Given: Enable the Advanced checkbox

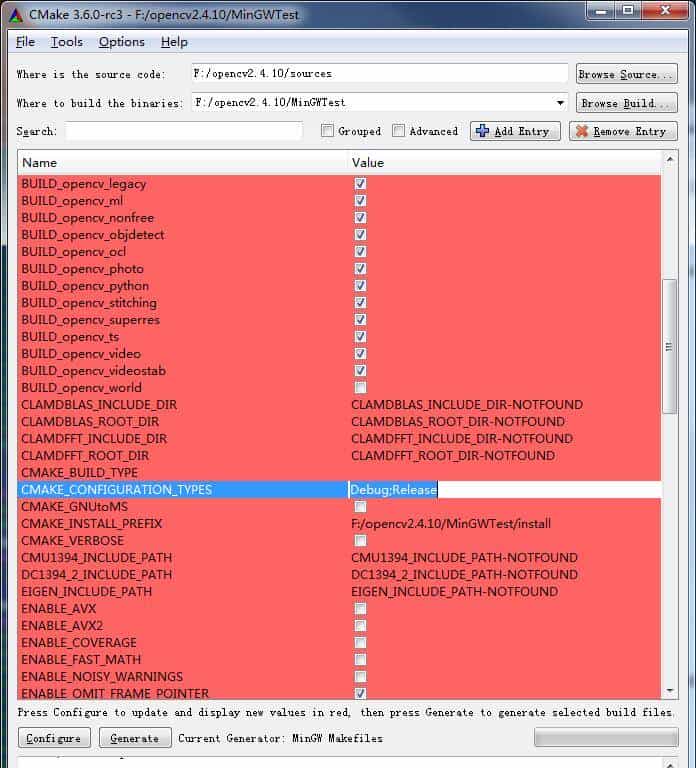Looking at the screenshot, I should [399, 131].
